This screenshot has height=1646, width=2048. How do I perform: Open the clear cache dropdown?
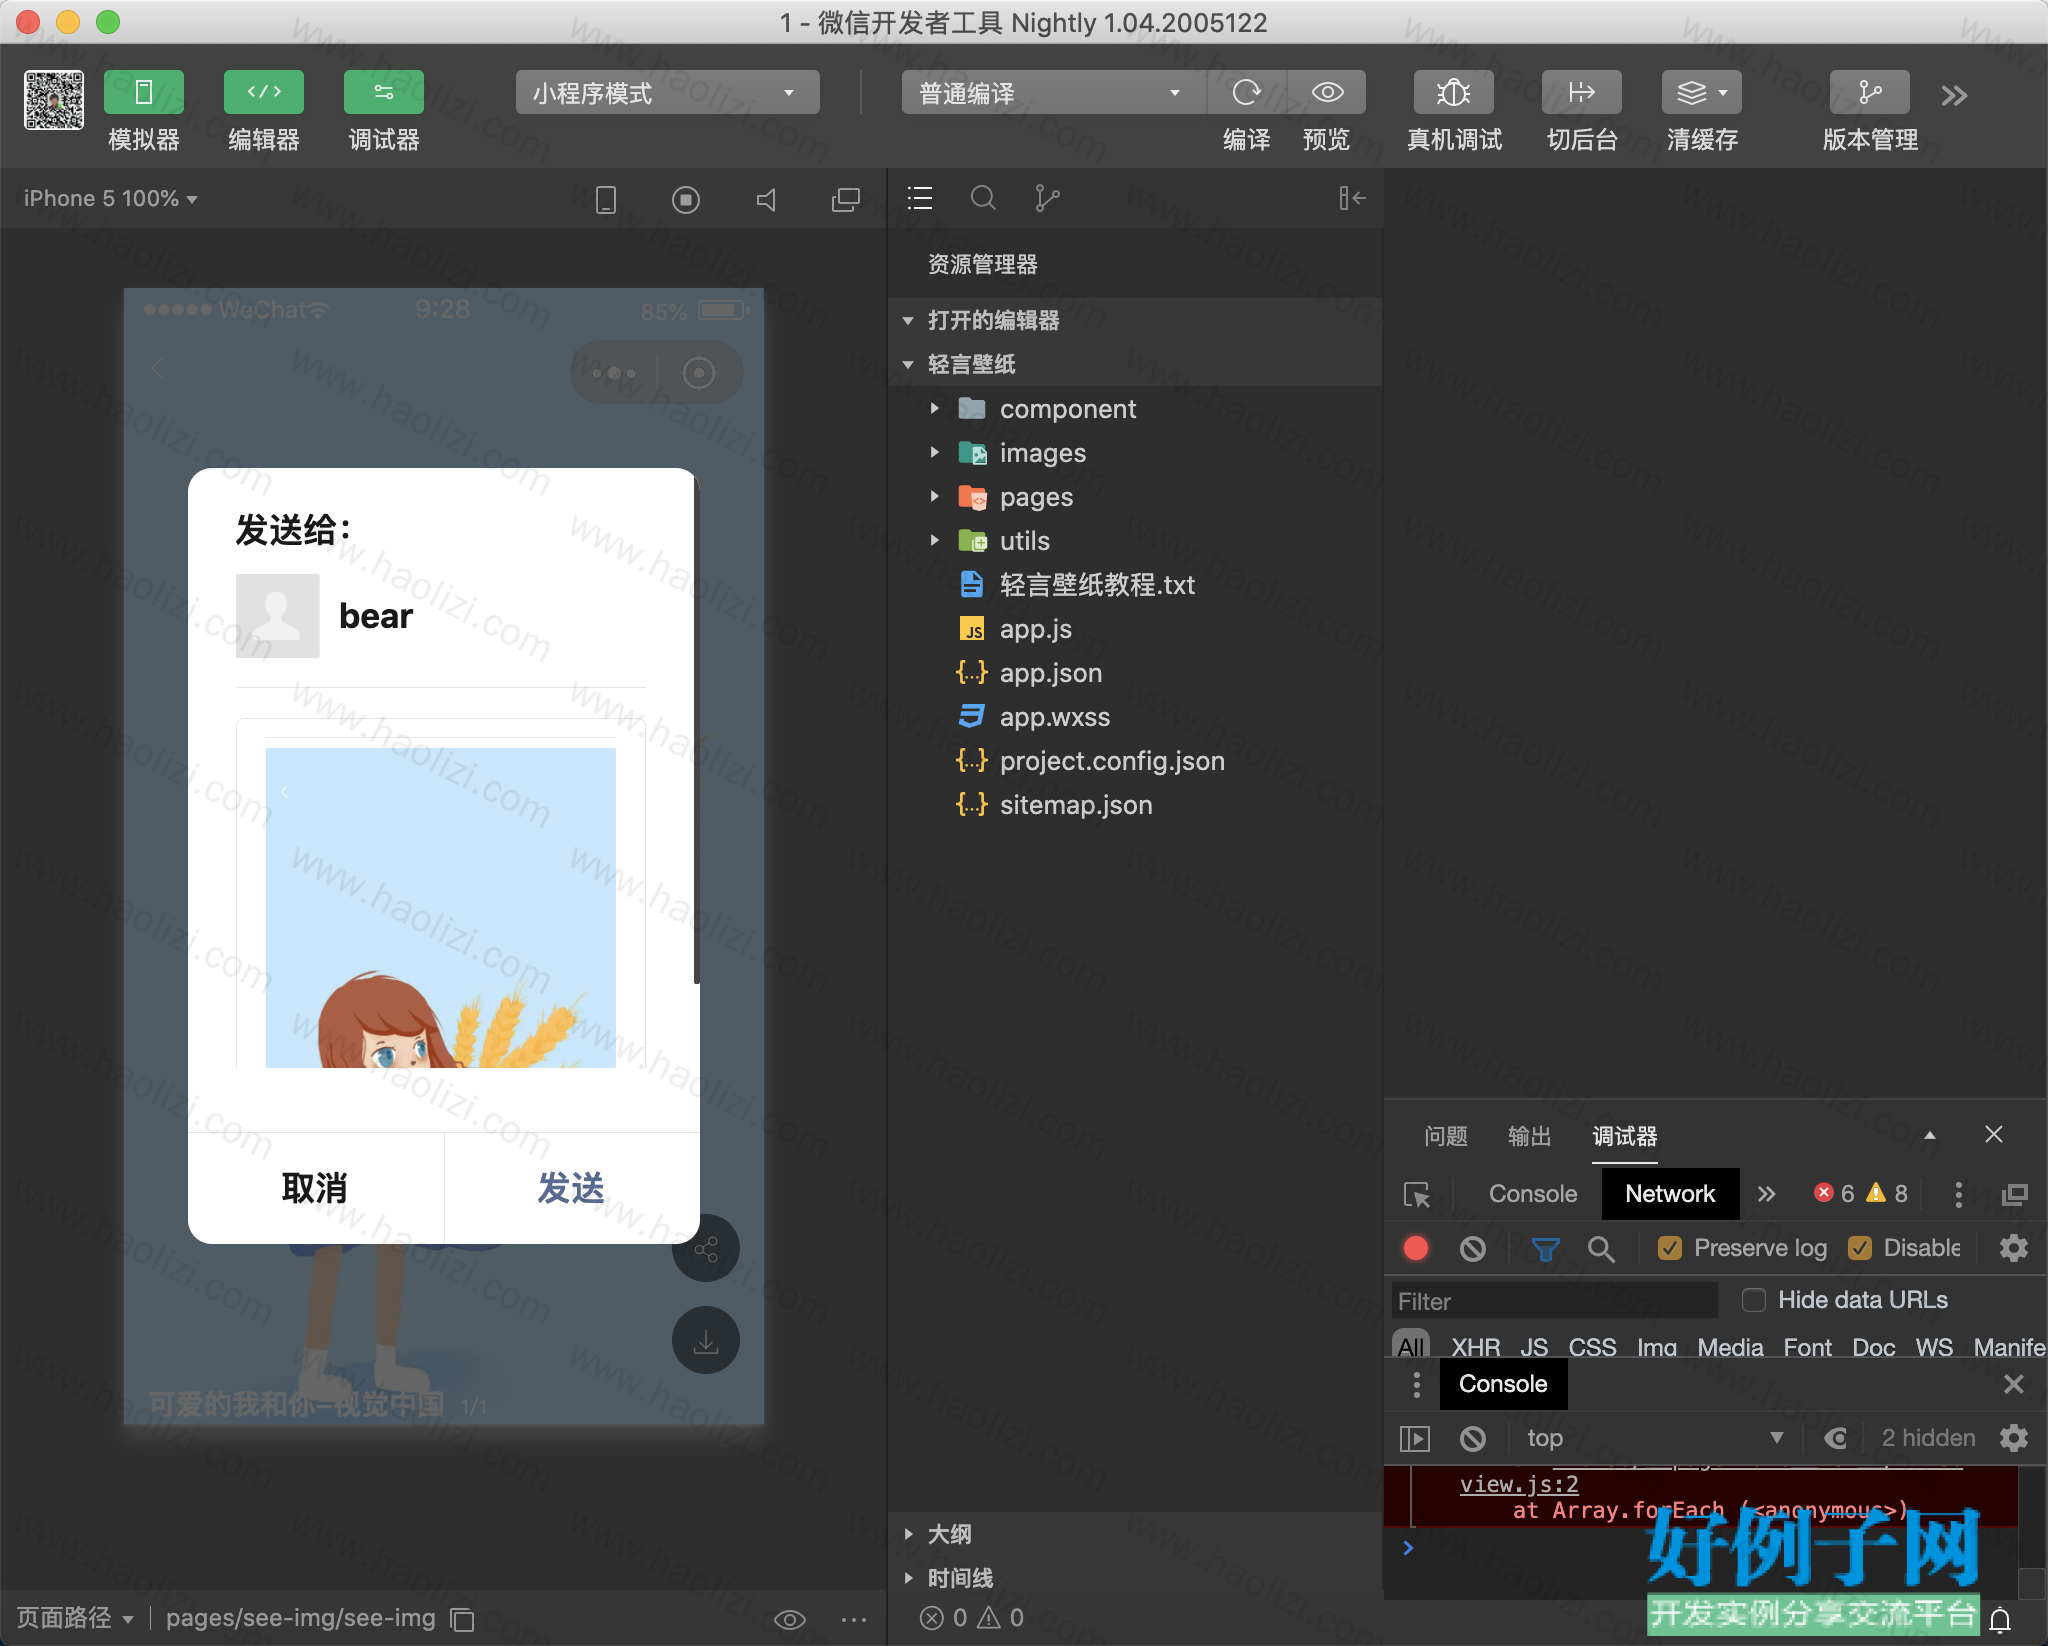[x=1701, y=93]
